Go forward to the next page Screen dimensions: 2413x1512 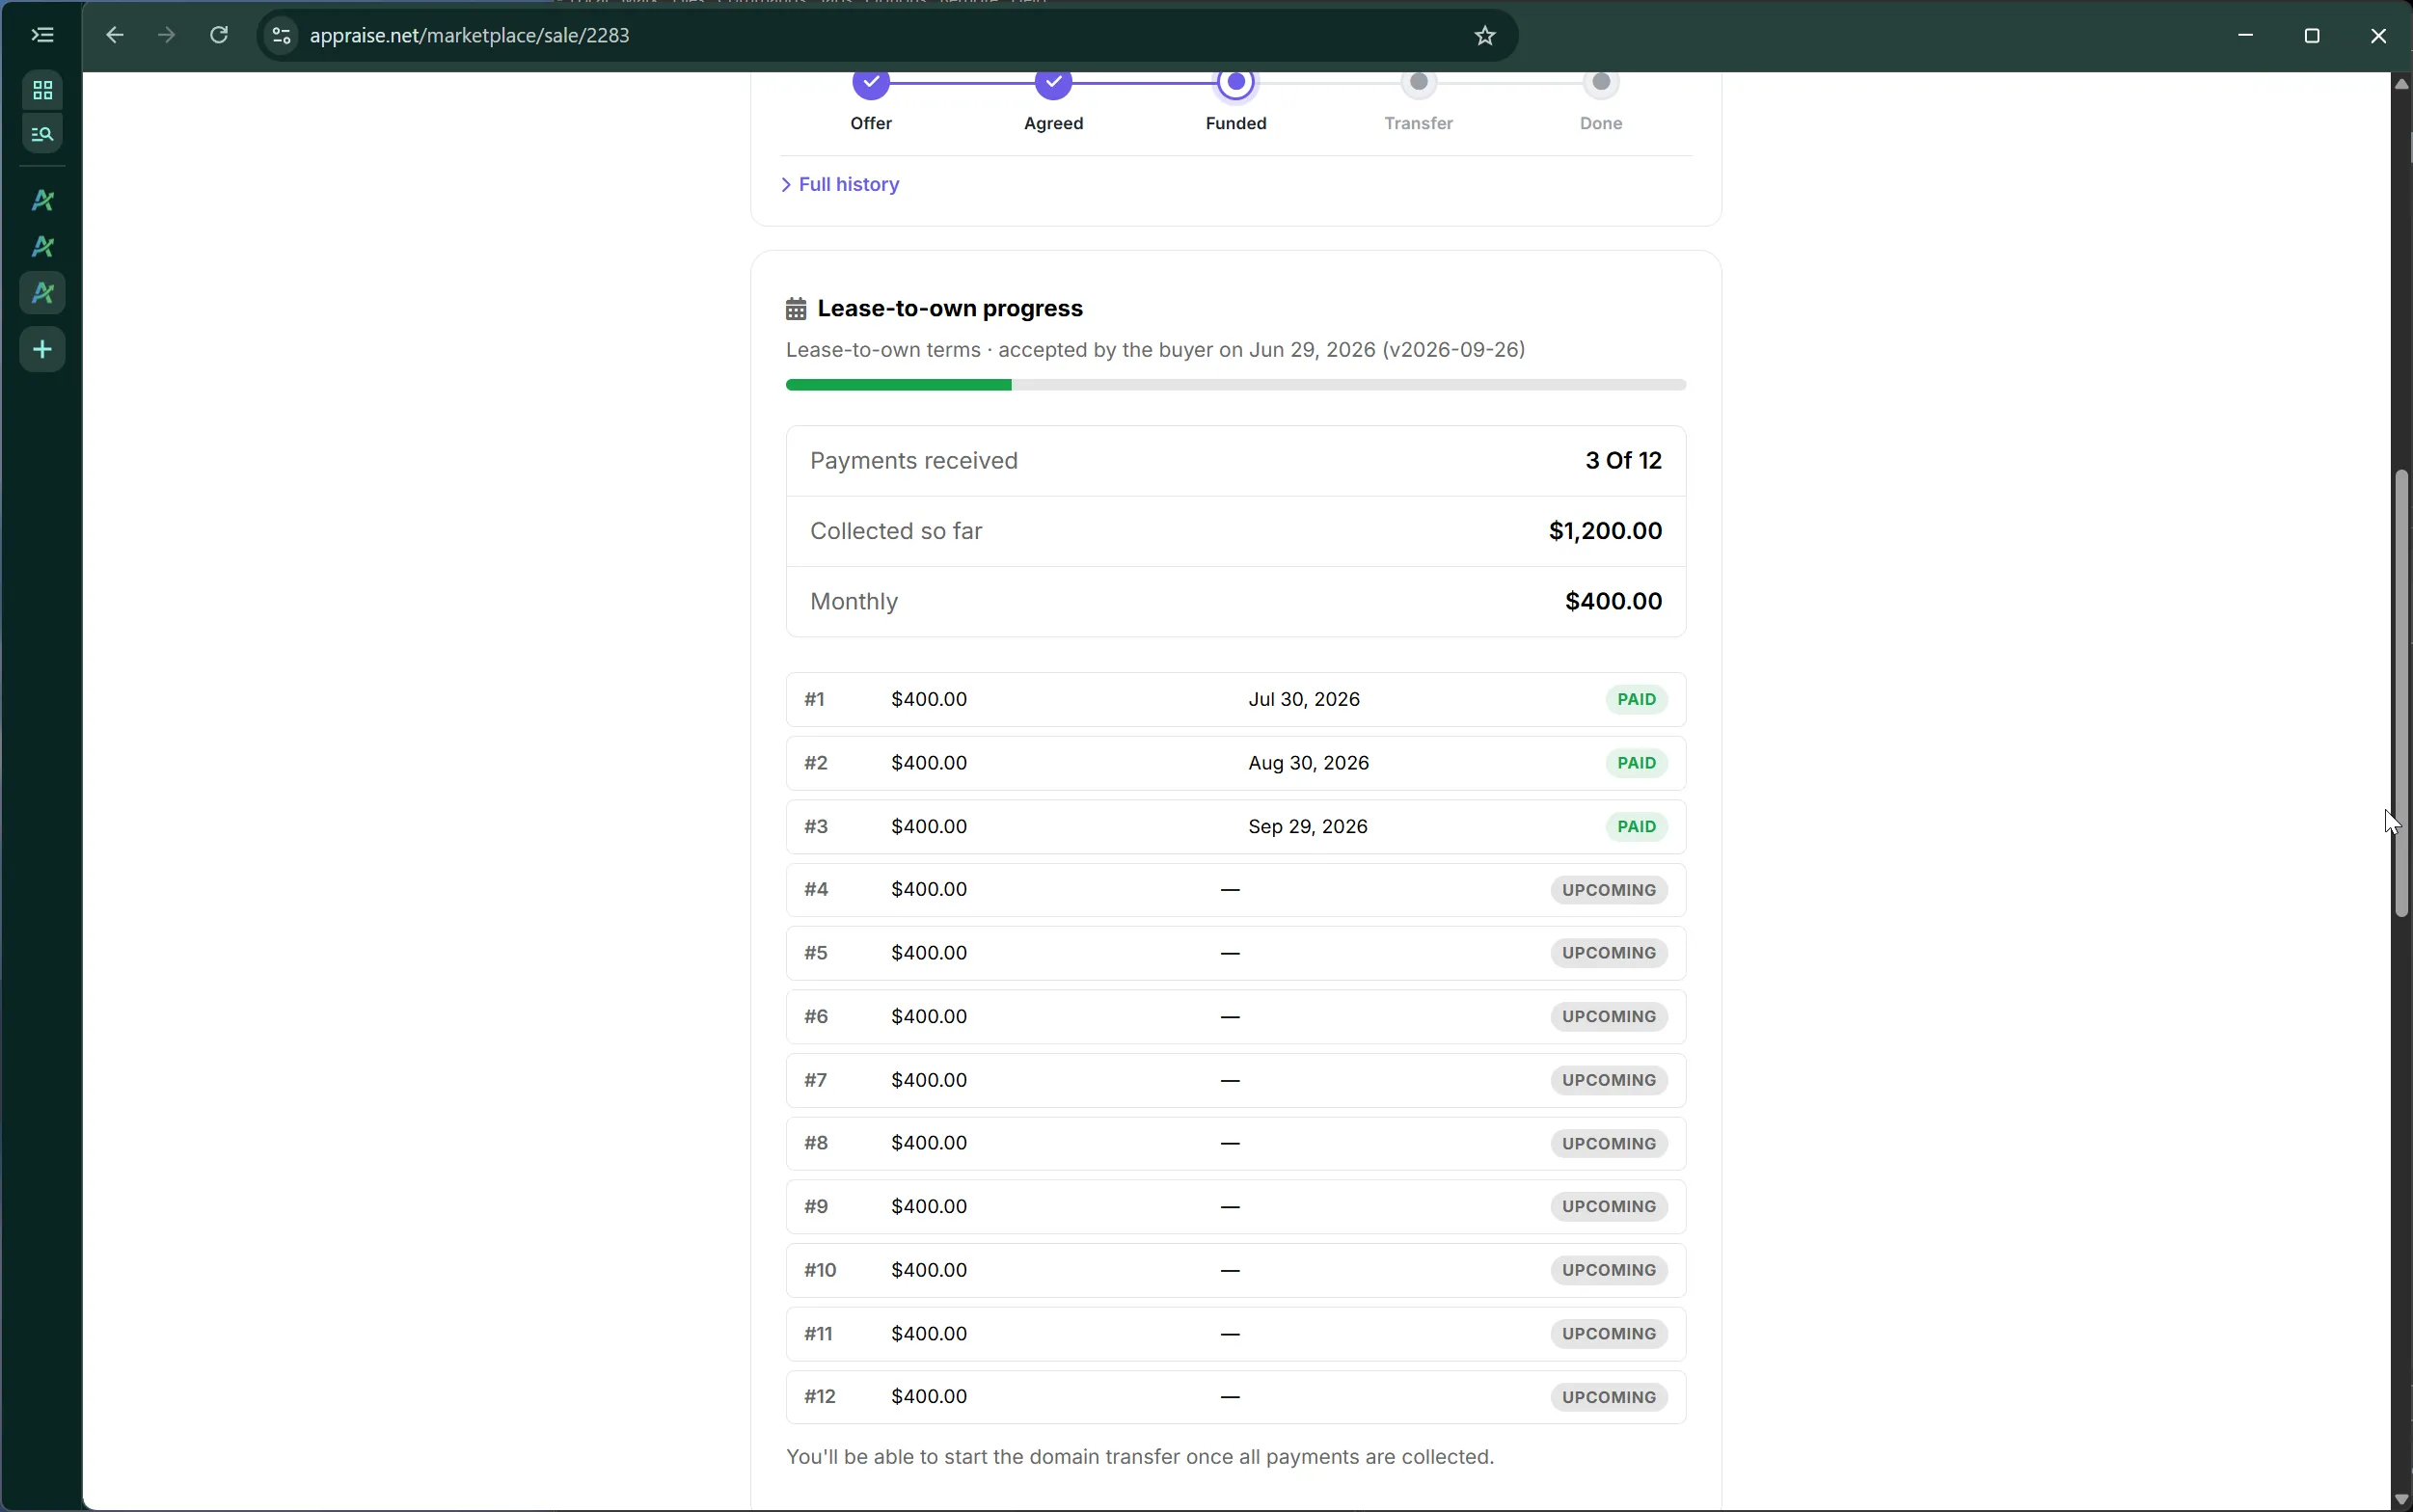tap(167, 36)
